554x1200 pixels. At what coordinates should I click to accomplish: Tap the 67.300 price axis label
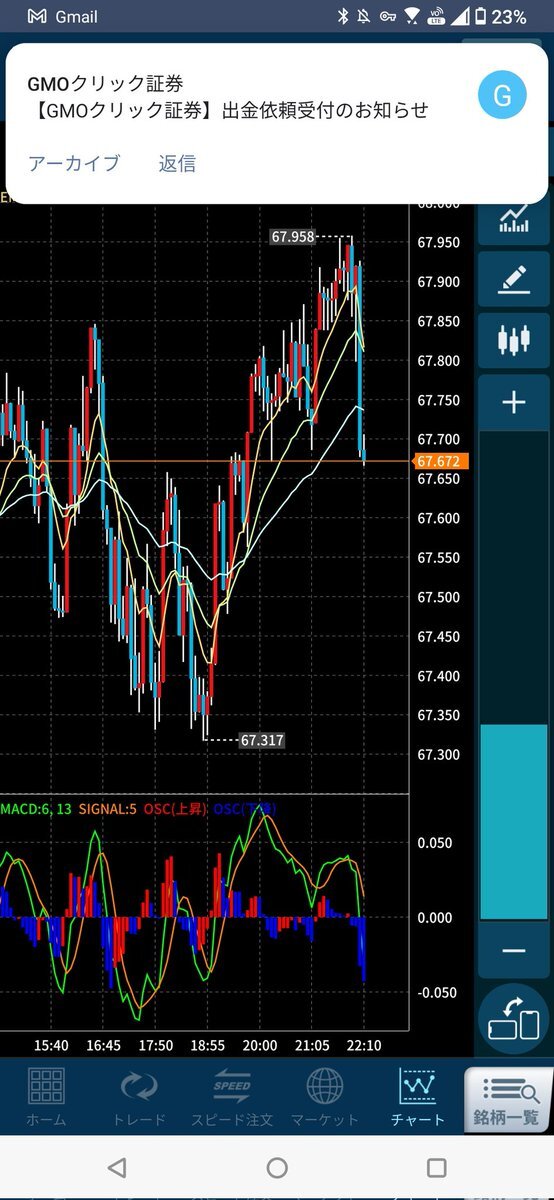(439, 755)
